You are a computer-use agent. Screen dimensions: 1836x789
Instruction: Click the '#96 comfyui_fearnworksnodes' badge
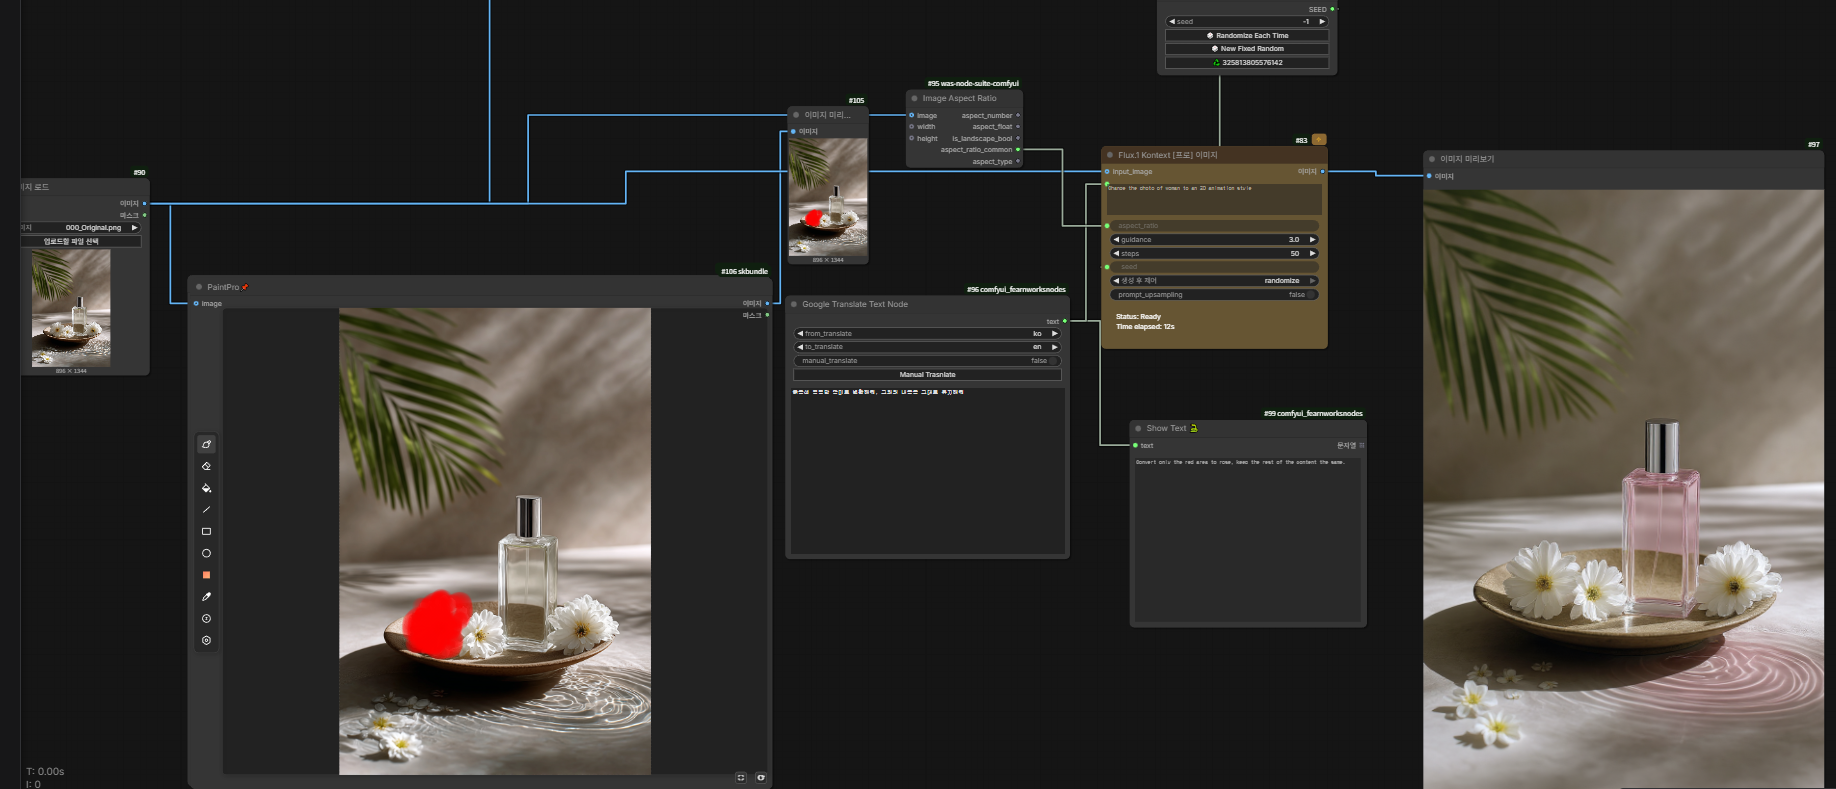click(x=1016, y=290)
